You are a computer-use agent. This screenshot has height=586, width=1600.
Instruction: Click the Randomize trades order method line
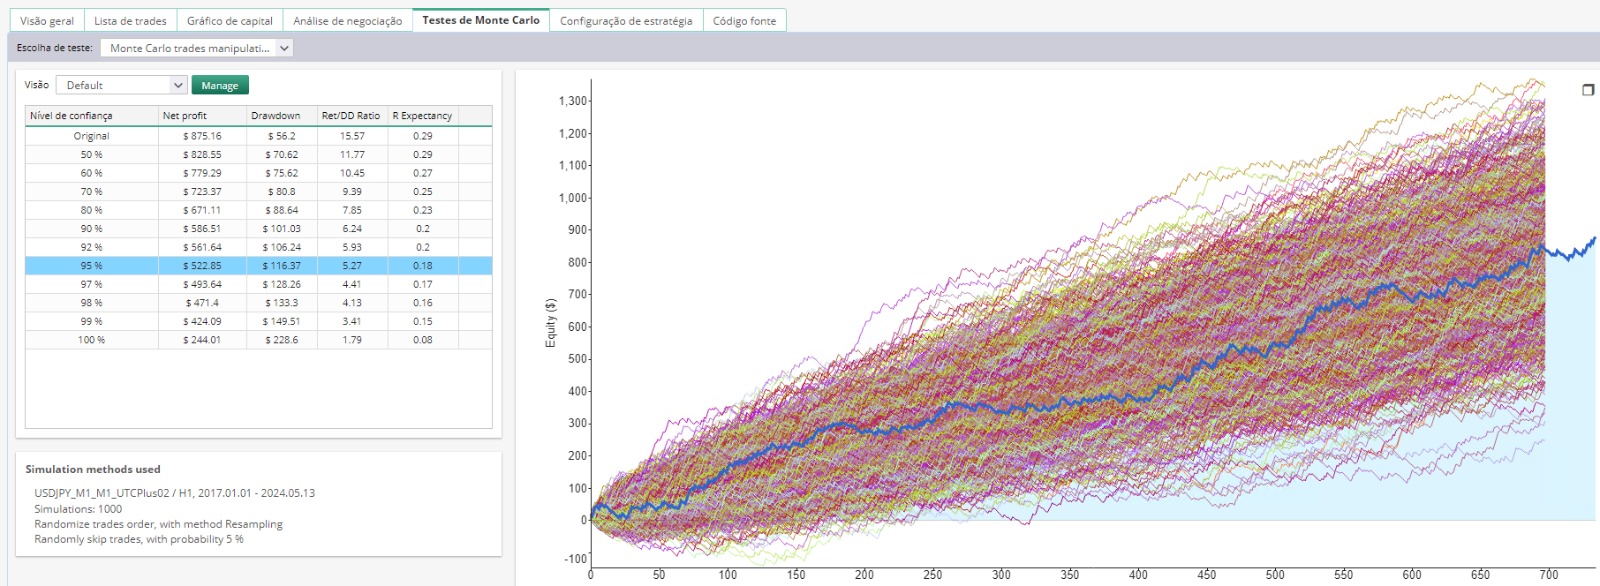click(x=158, y=524)
